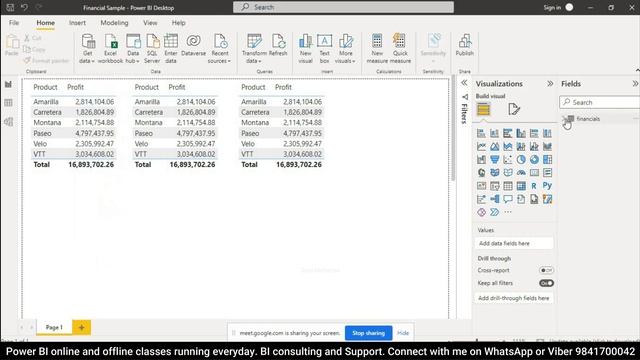Click the title bar Search box
The image size is (640, 360).
pos(343,7)
